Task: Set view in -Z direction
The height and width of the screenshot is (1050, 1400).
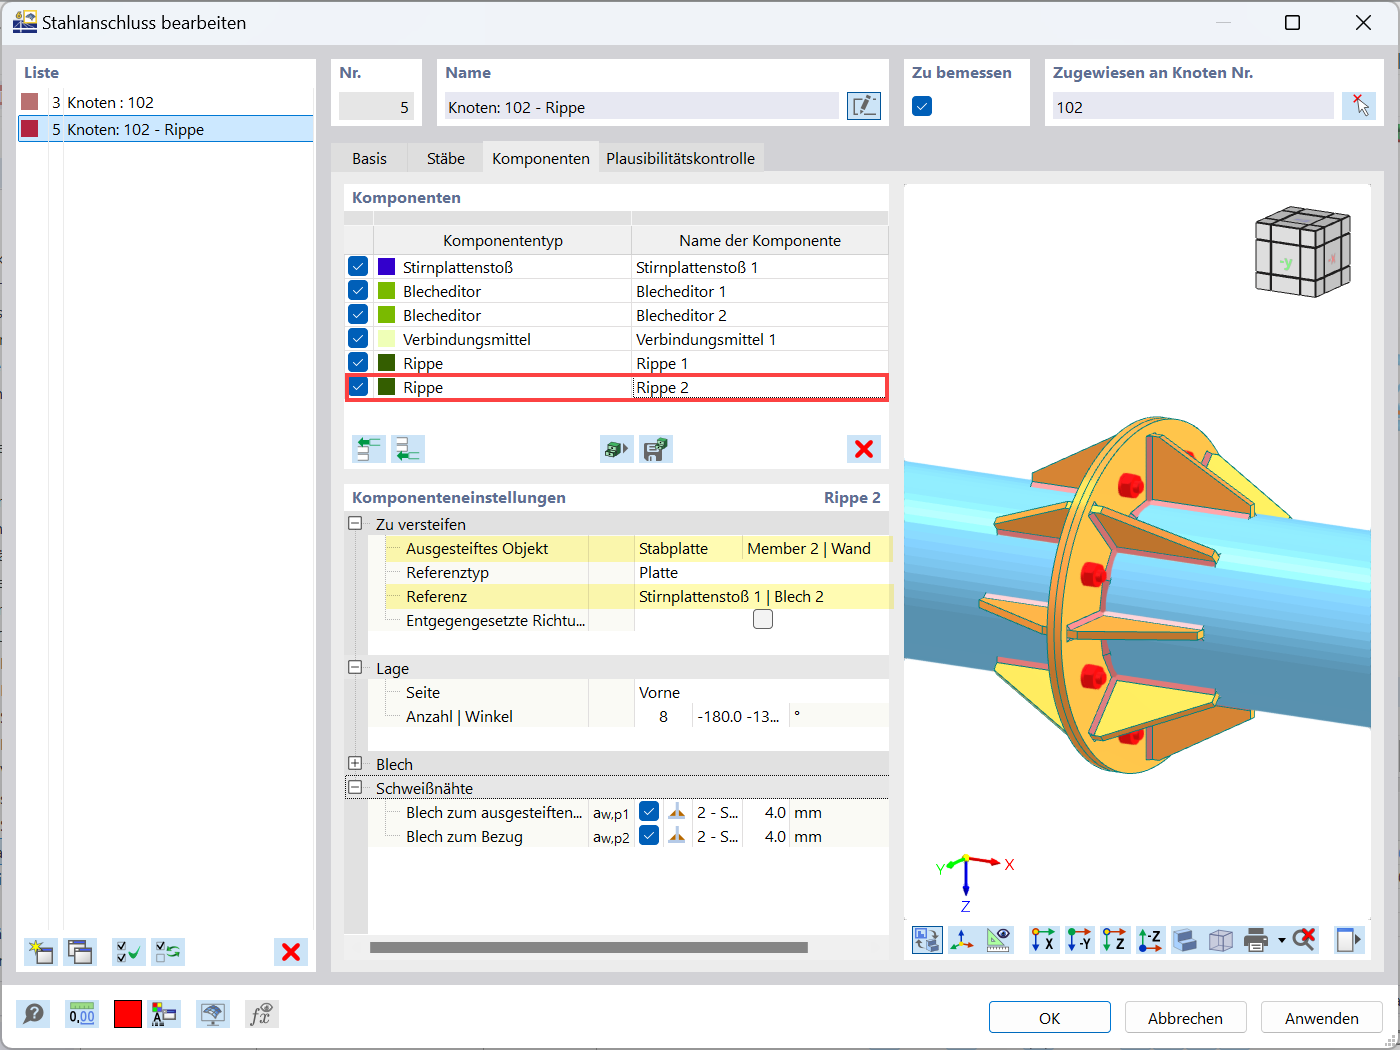Action: tap(1150, 940)
